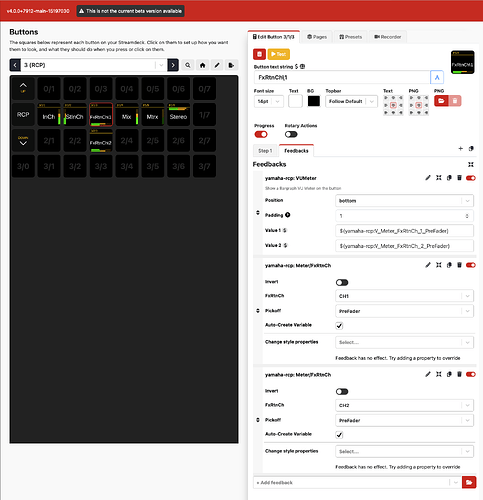Open the Step 1 tab
This screenshot has width=483, height=500.
[265, 151]
